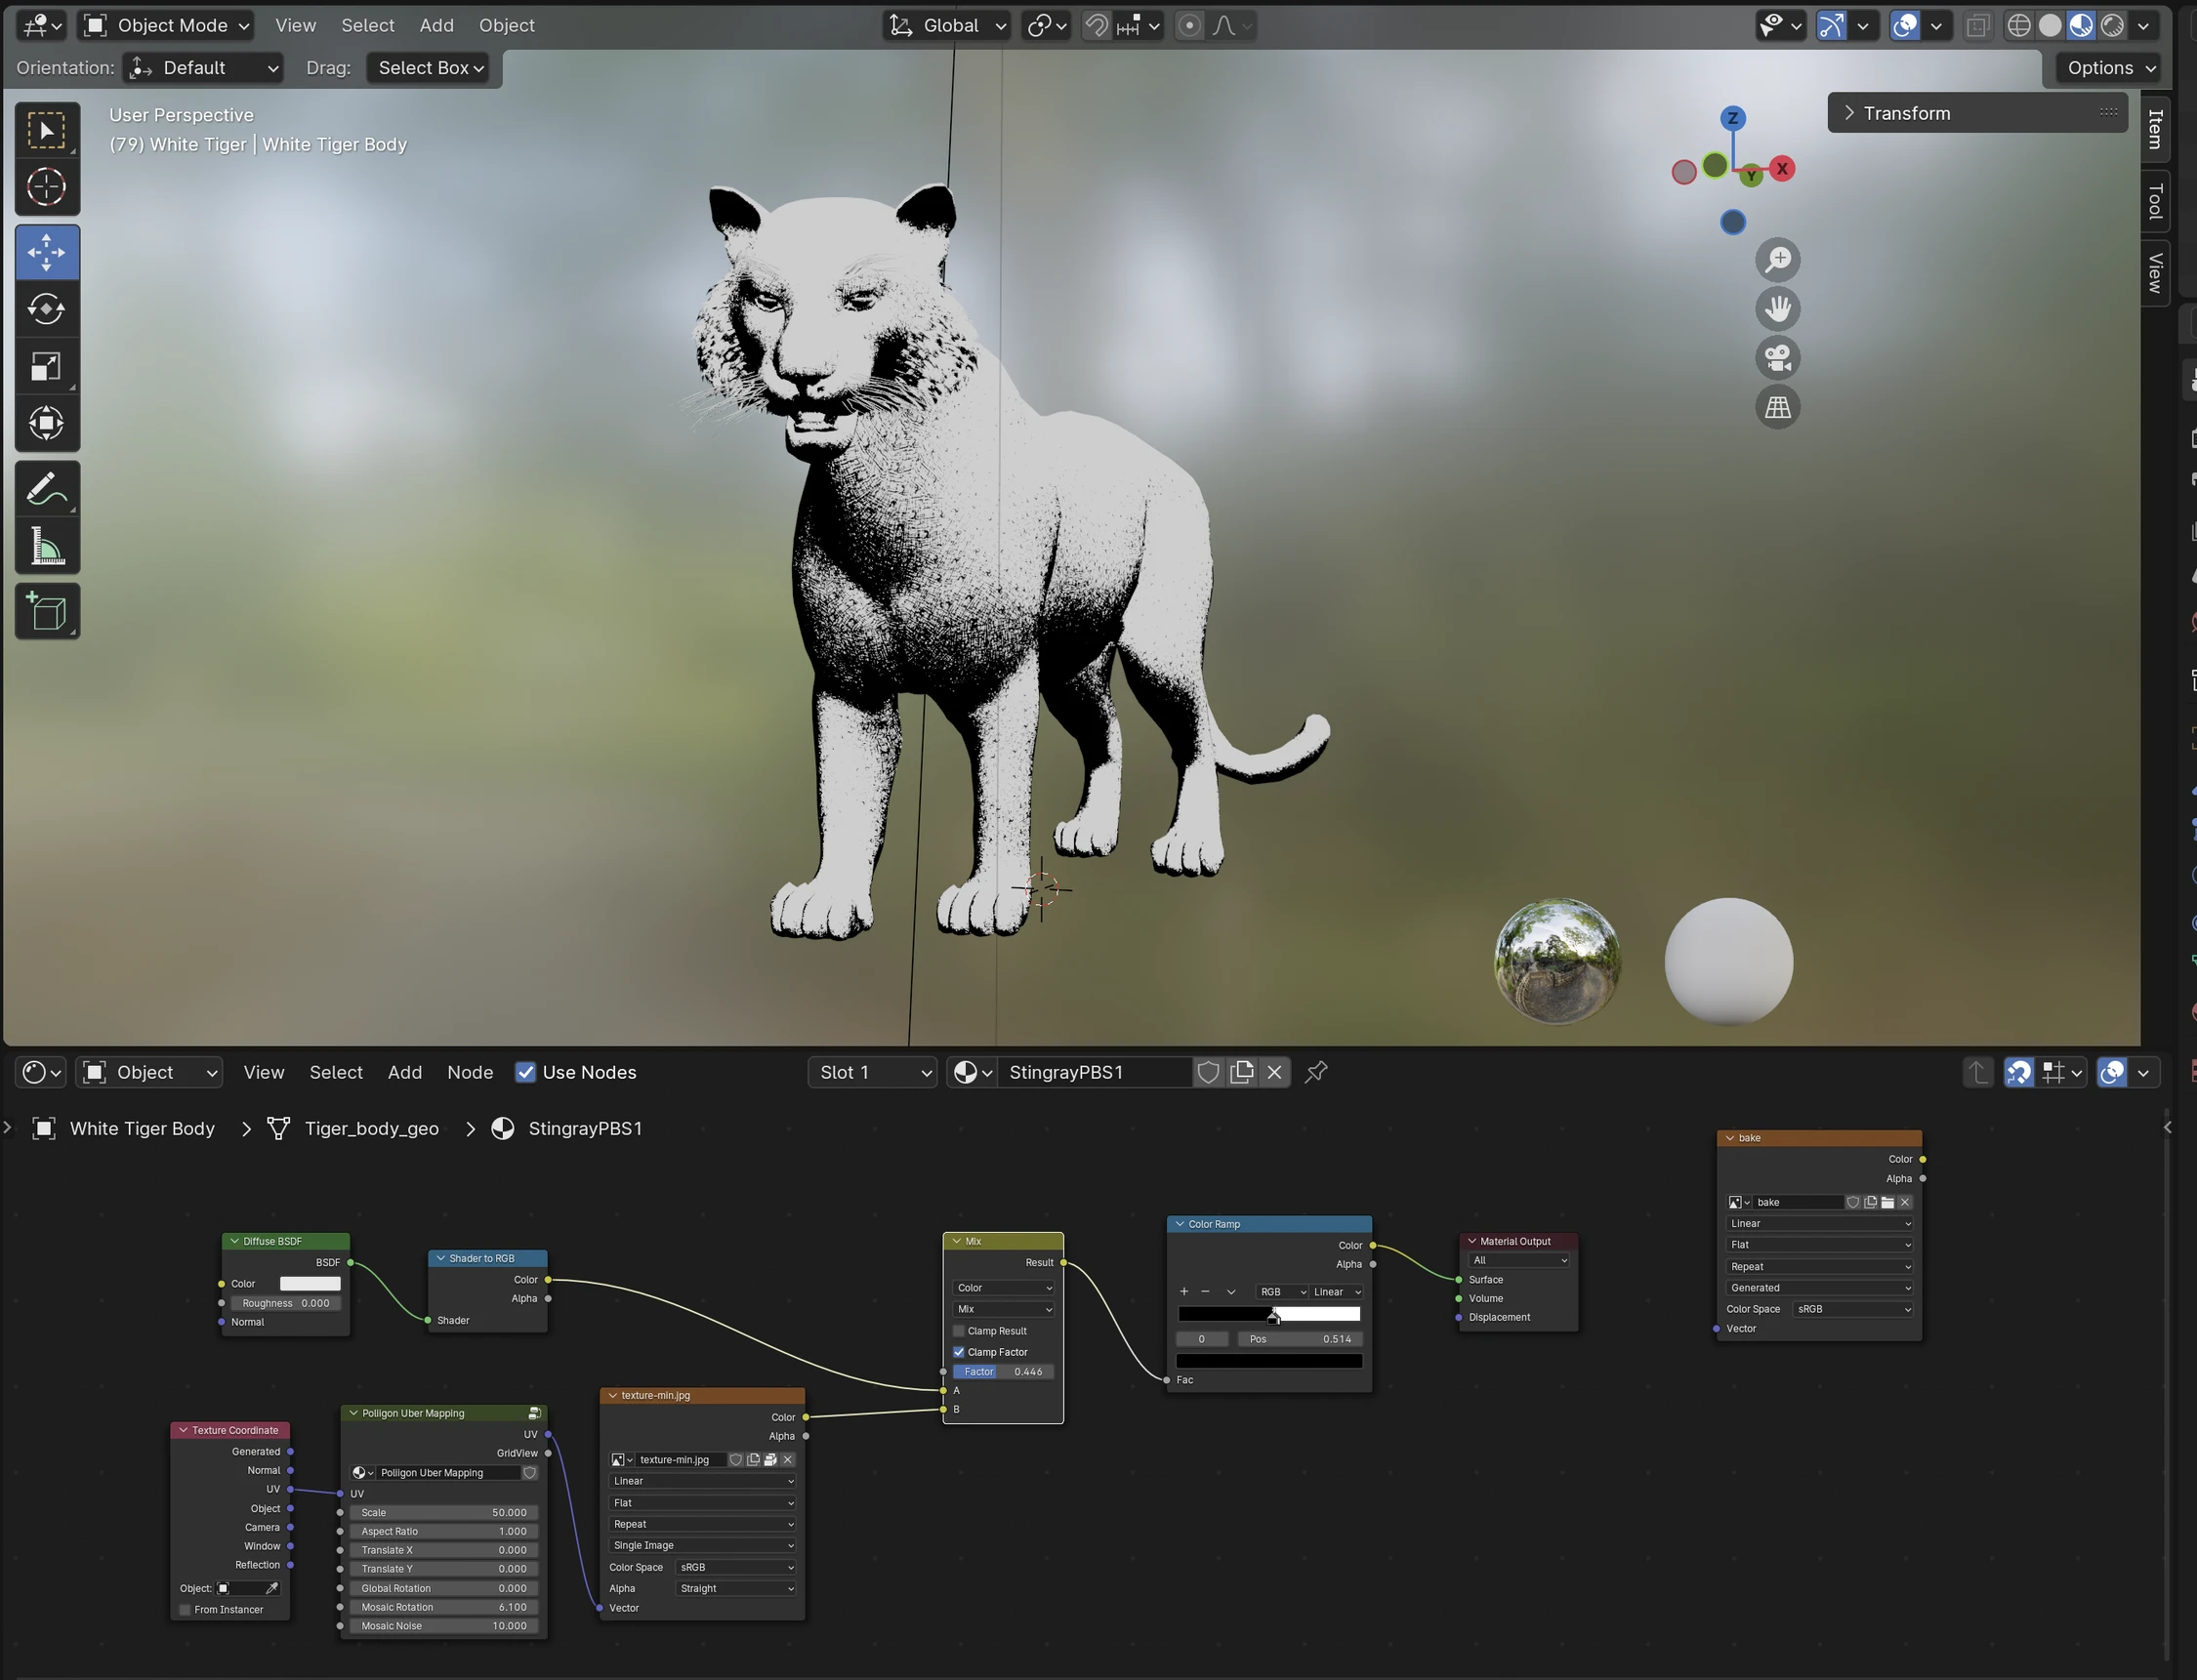Open the Select Box drag dropdown

click(429, 68)
